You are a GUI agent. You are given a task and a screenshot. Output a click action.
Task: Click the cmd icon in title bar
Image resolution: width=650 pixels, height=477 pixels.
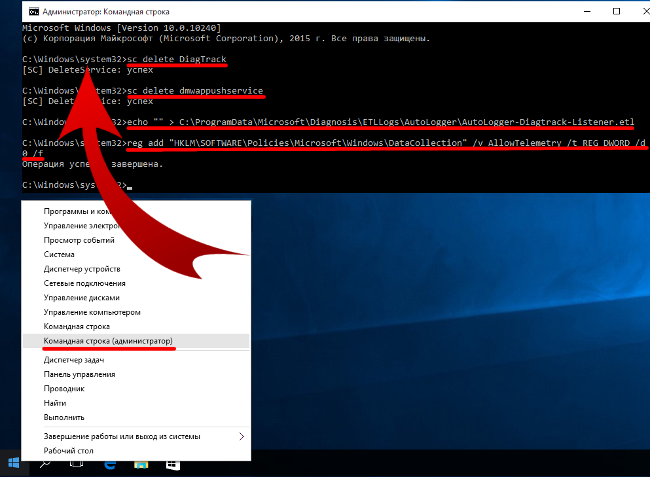(34, 12)
